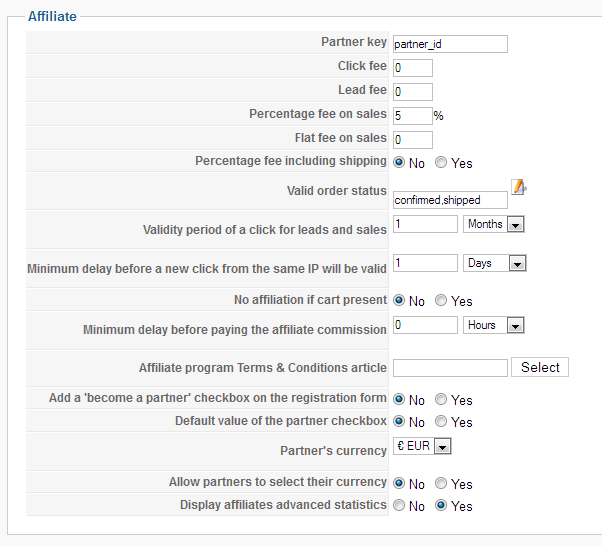Choose Yes for Allow partners to select currency
This screenshot has height=546, width=602.
[x=441, y=484]
